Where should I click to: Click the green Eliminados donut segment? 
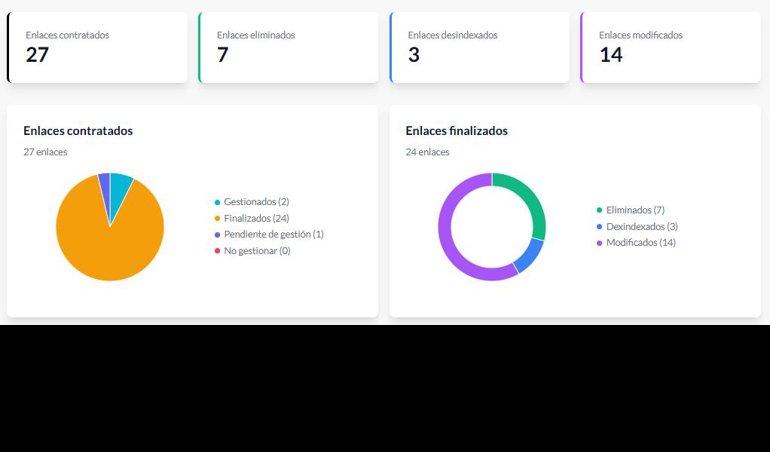[x=530, y=198]
